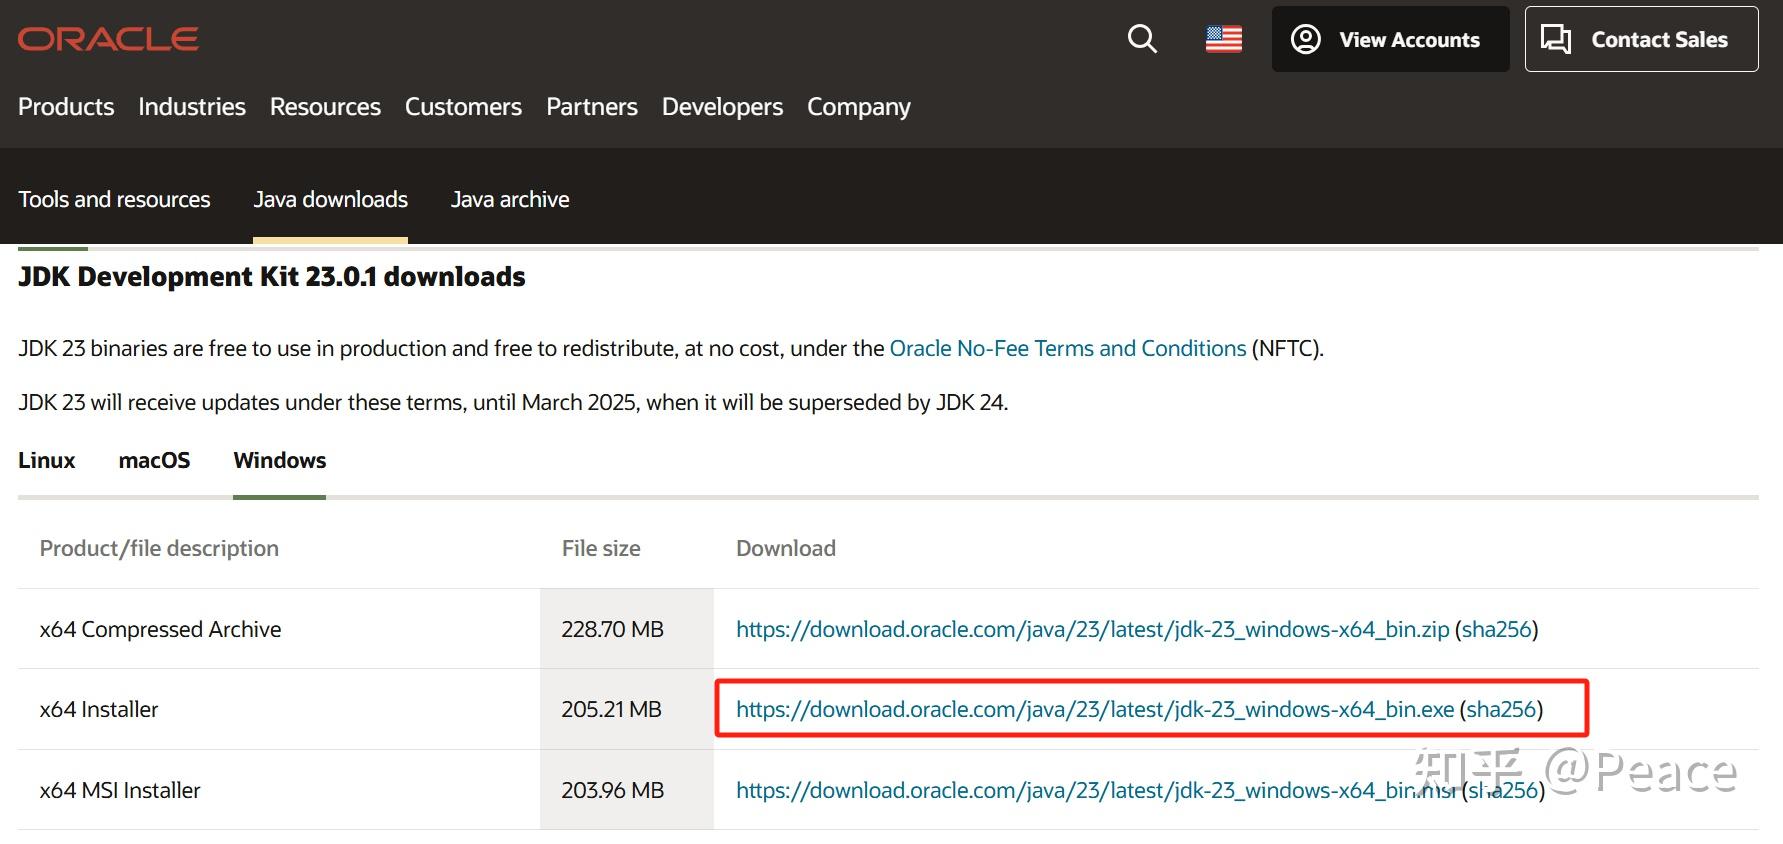Expand the Company navigation menu

[858, 107]
